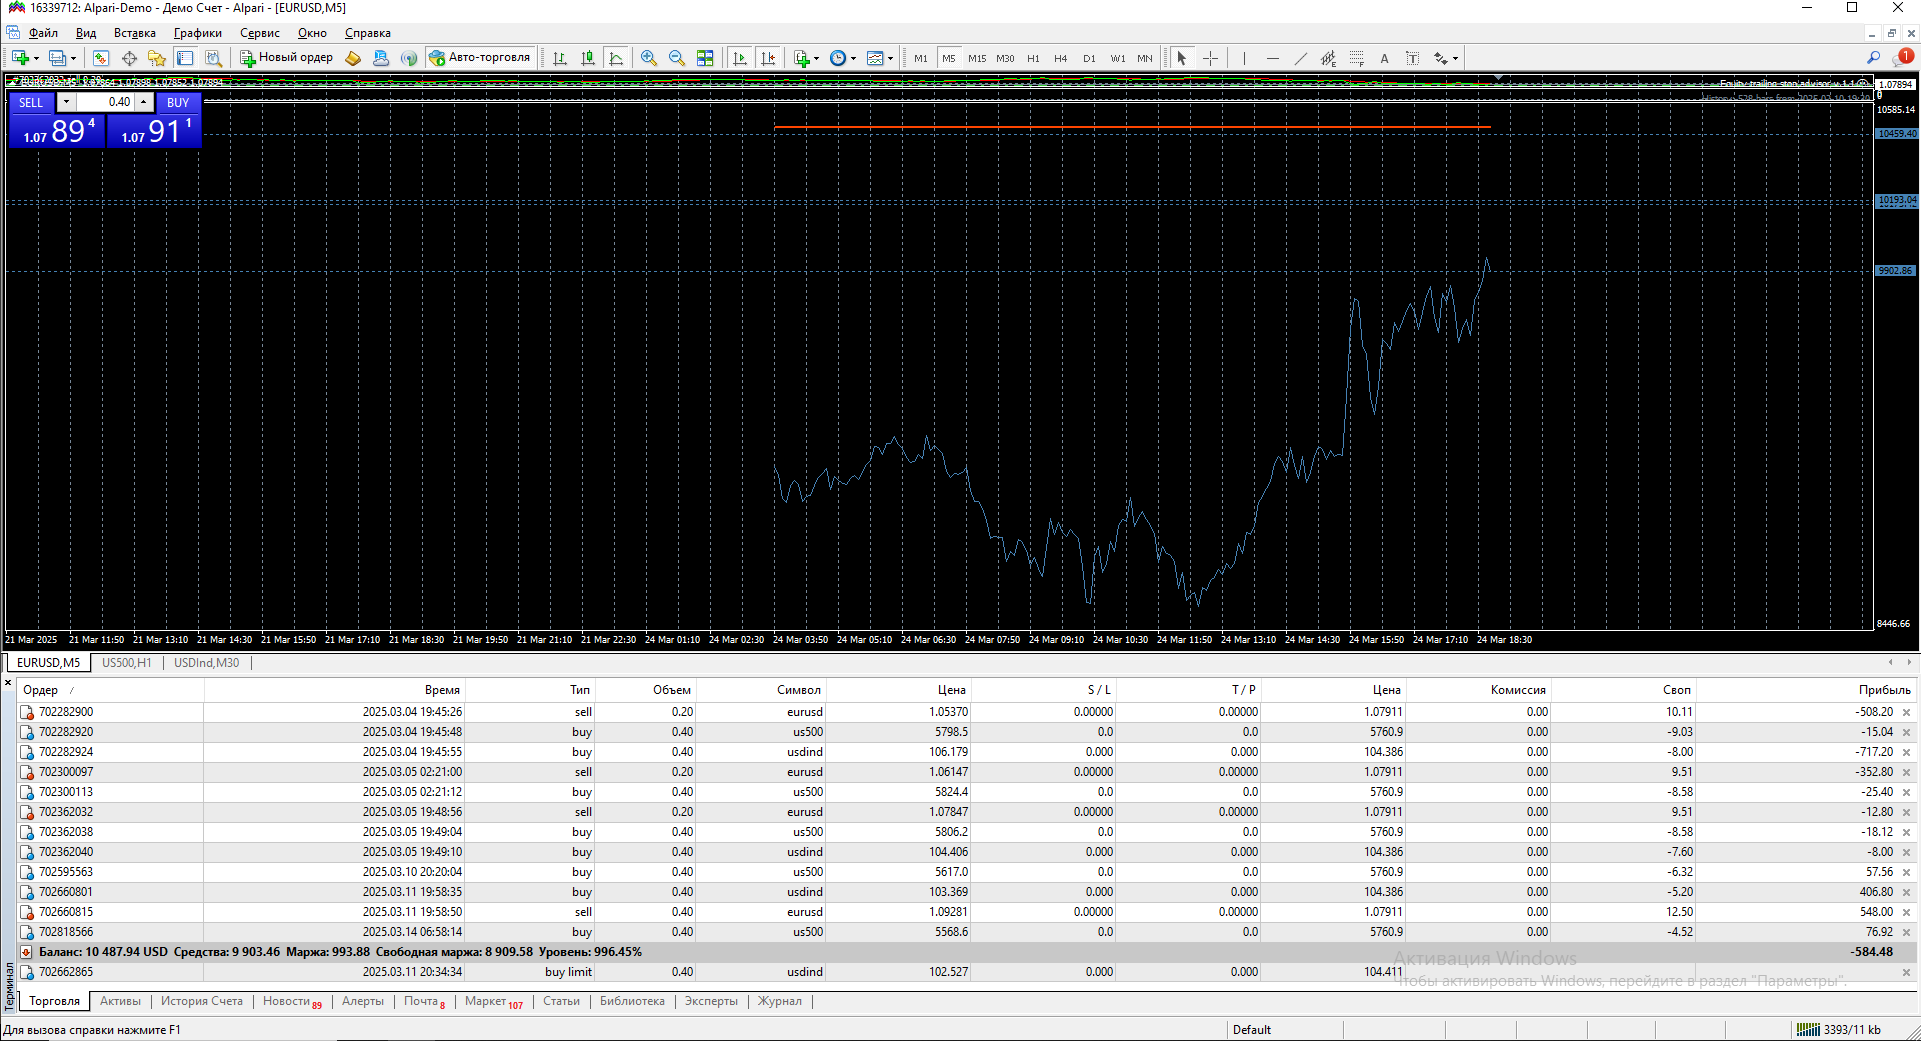1921x1041 pixels.
Task: Open the Файл menu
Action: click(43, 33)
